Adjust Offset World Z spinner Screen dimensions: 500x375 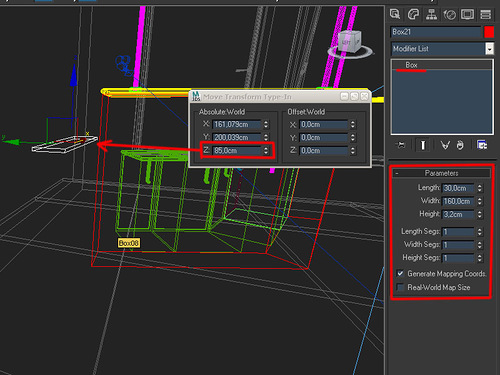[353, 151]
